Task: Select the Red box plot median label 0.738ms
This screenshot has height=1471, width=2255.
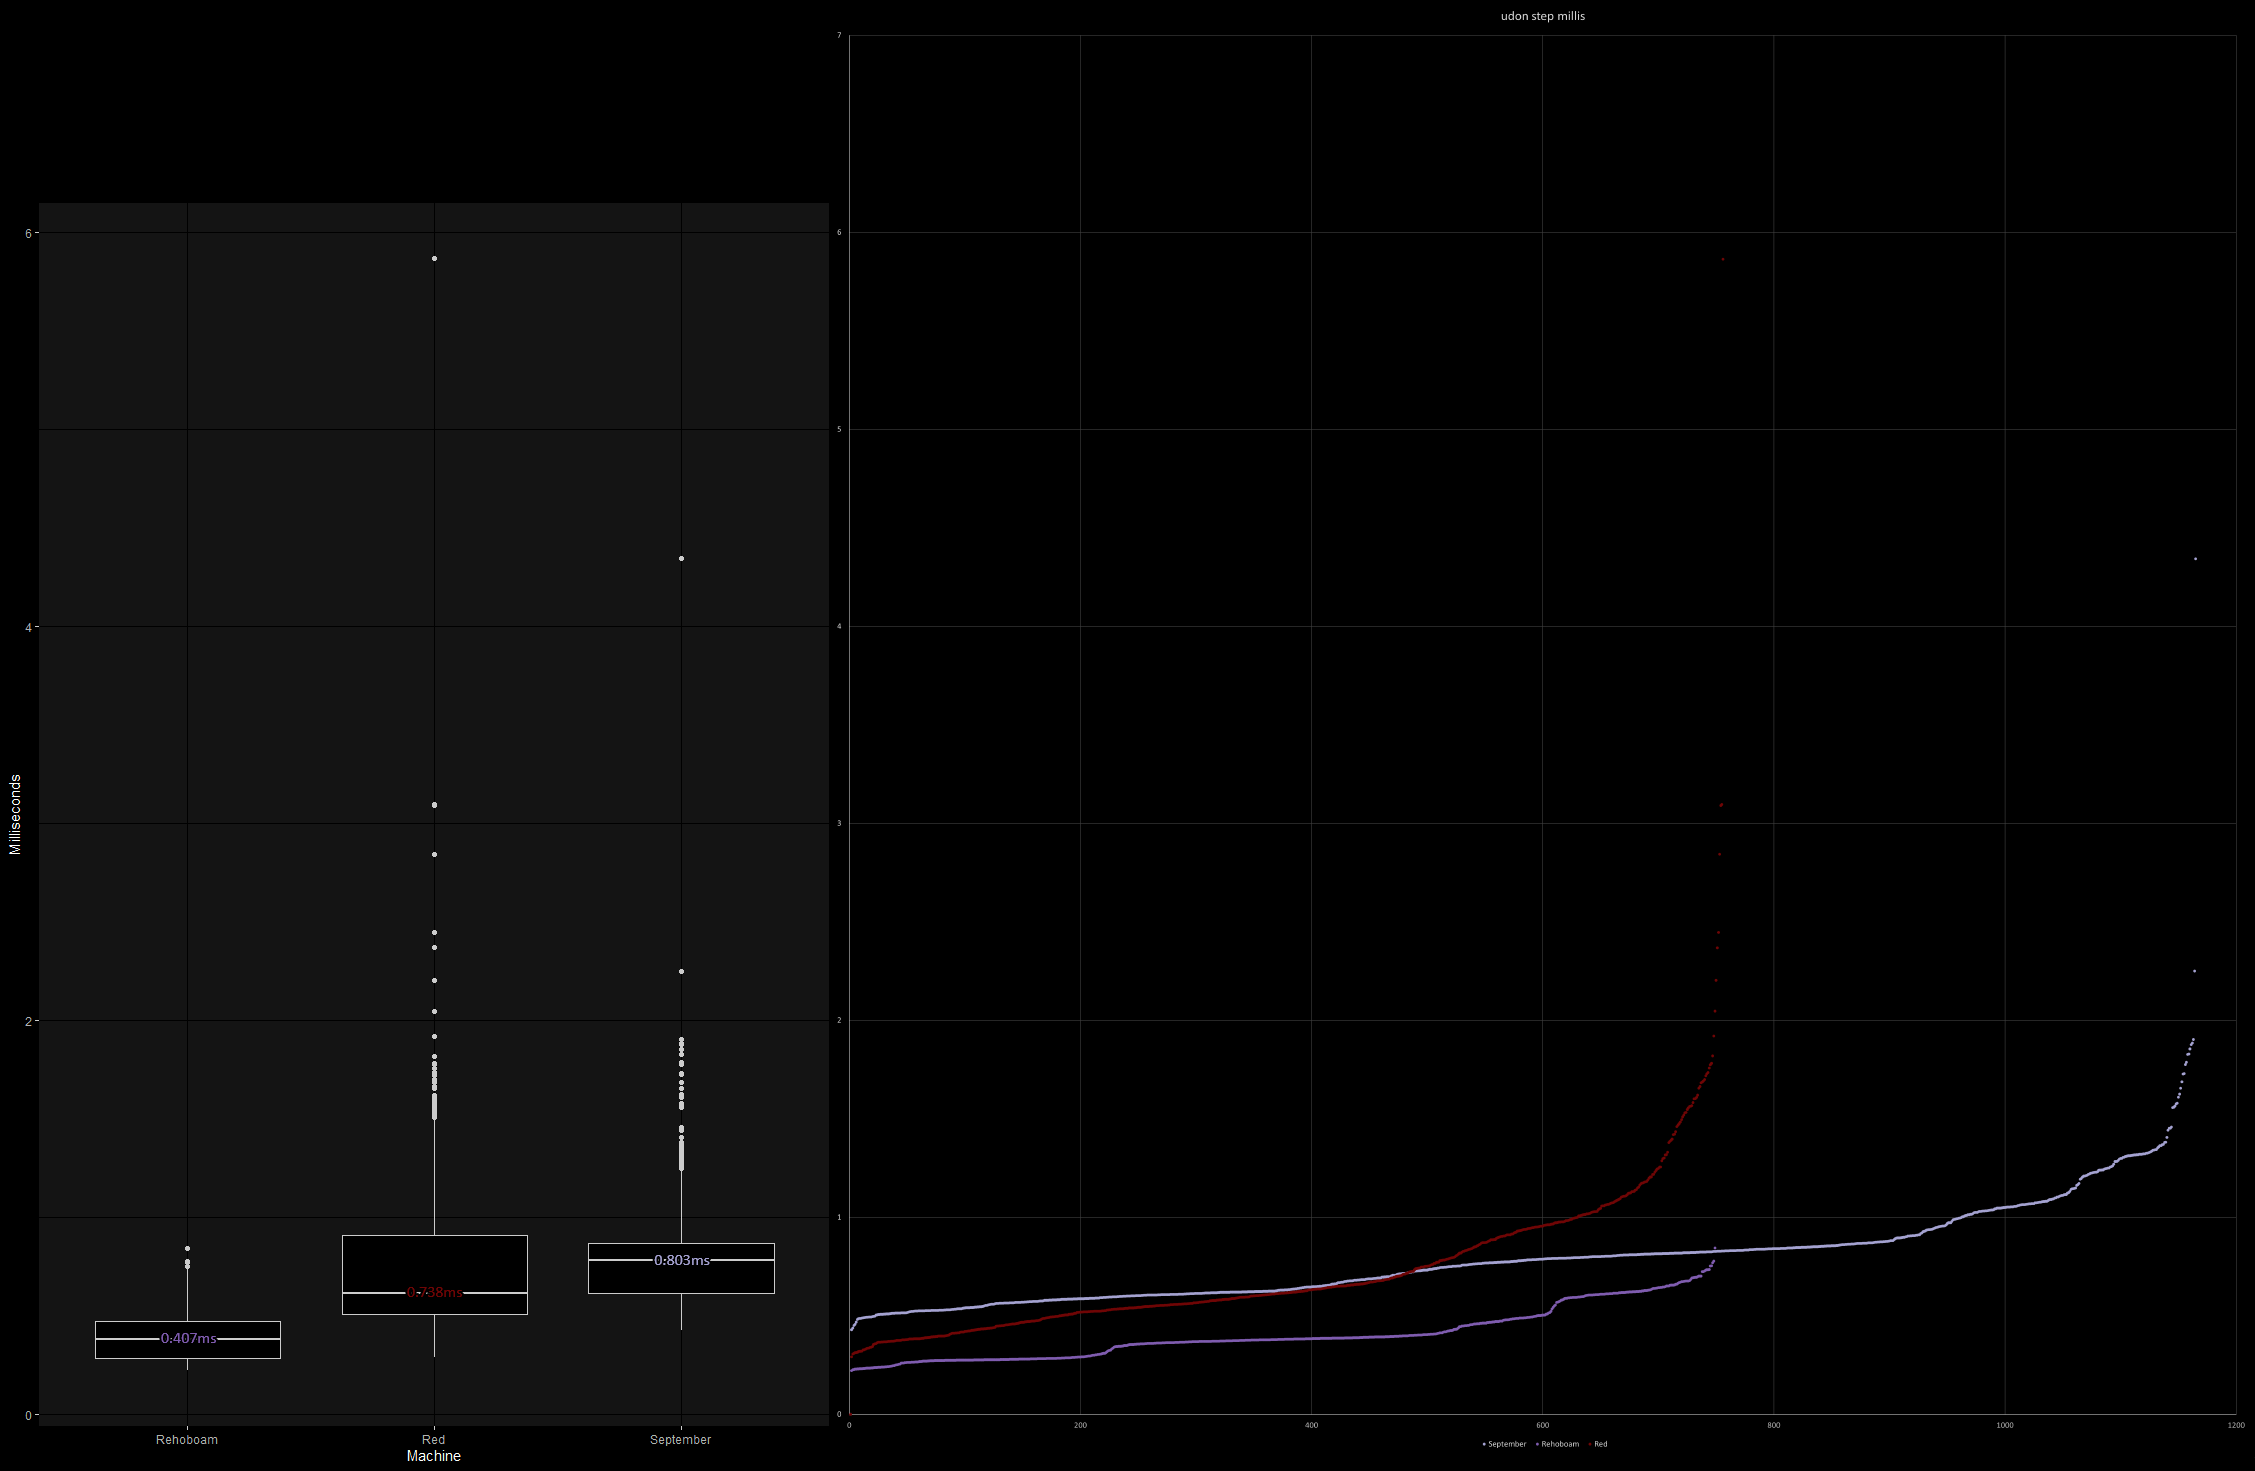Action: (434, 1292)
